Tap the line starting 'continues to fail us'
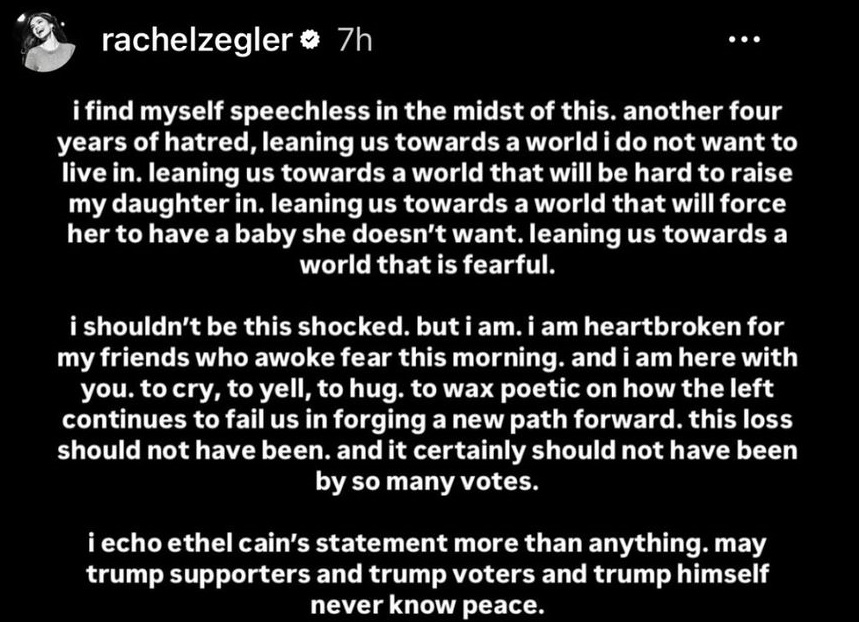The width and height of the screenshot is (859, 622). click(x=427, y=419)
